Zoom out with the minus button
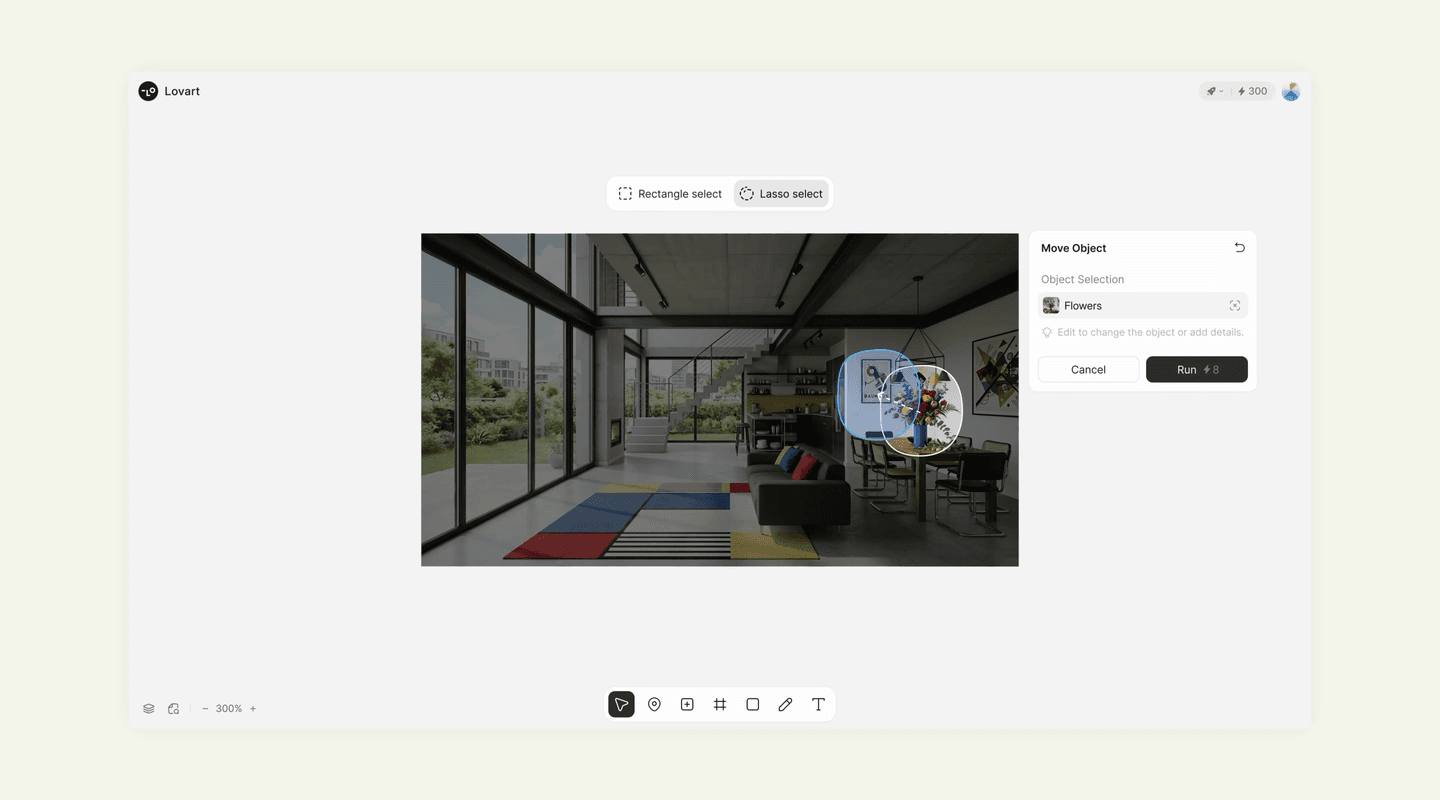The width and height of the screenshot is (1440, 800). (205, 709)
